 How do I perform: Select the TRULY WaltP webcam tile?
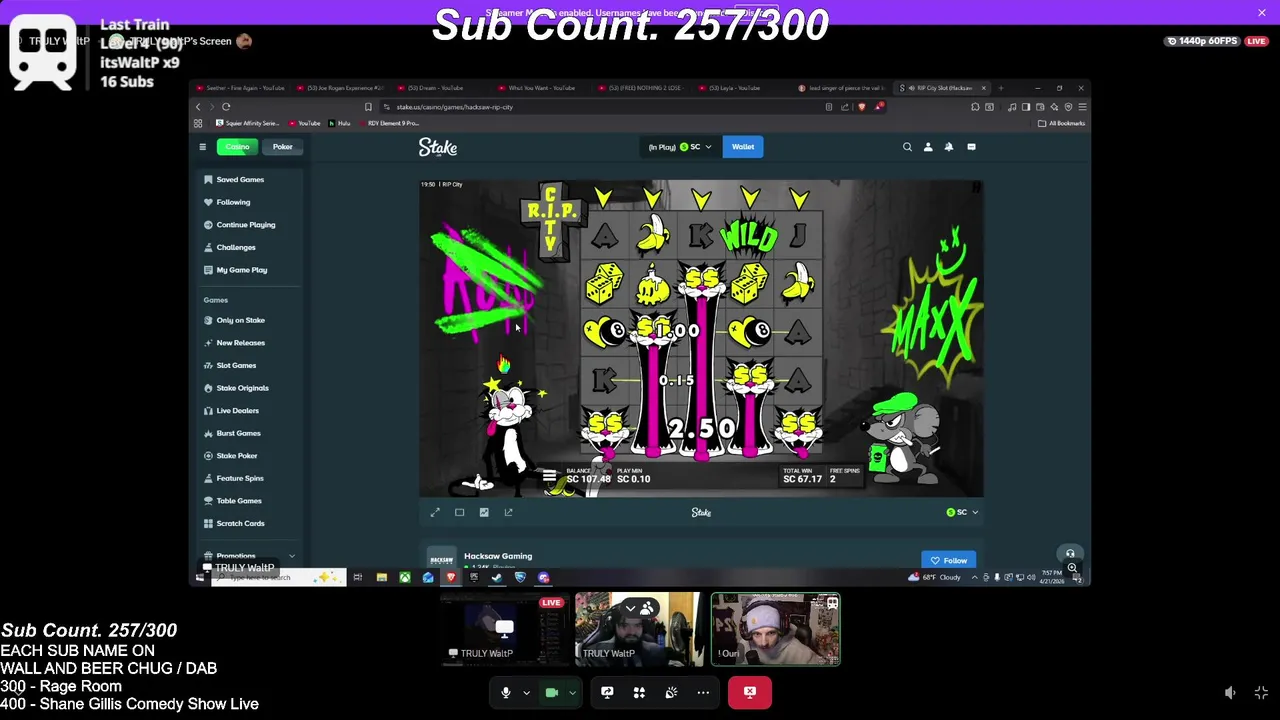[x=639, y=629]
